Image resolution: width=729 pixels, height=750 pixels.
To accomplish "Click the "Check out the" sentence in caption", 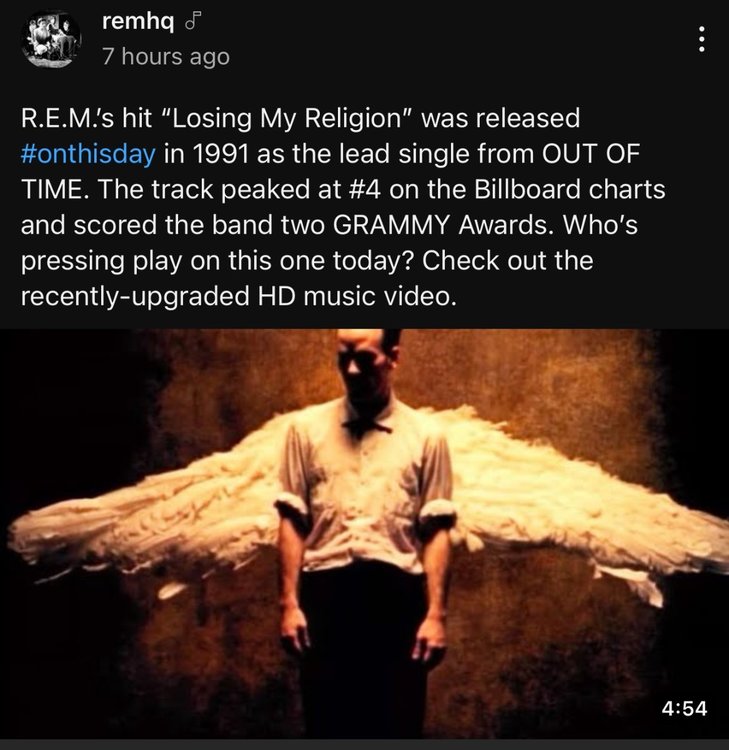I will click(508, 261).
